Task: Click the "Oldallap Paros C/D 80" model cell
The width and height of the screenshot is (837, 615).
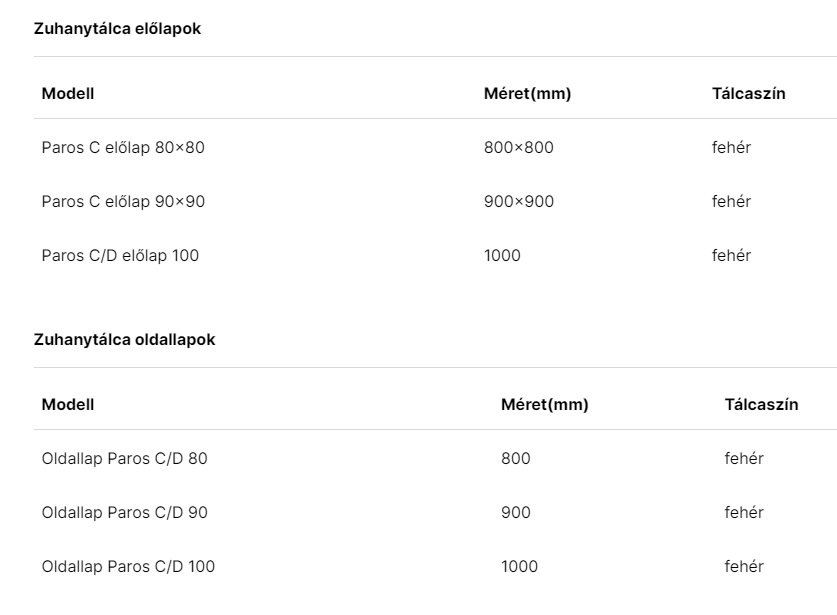Action: [x=125, y=459]
